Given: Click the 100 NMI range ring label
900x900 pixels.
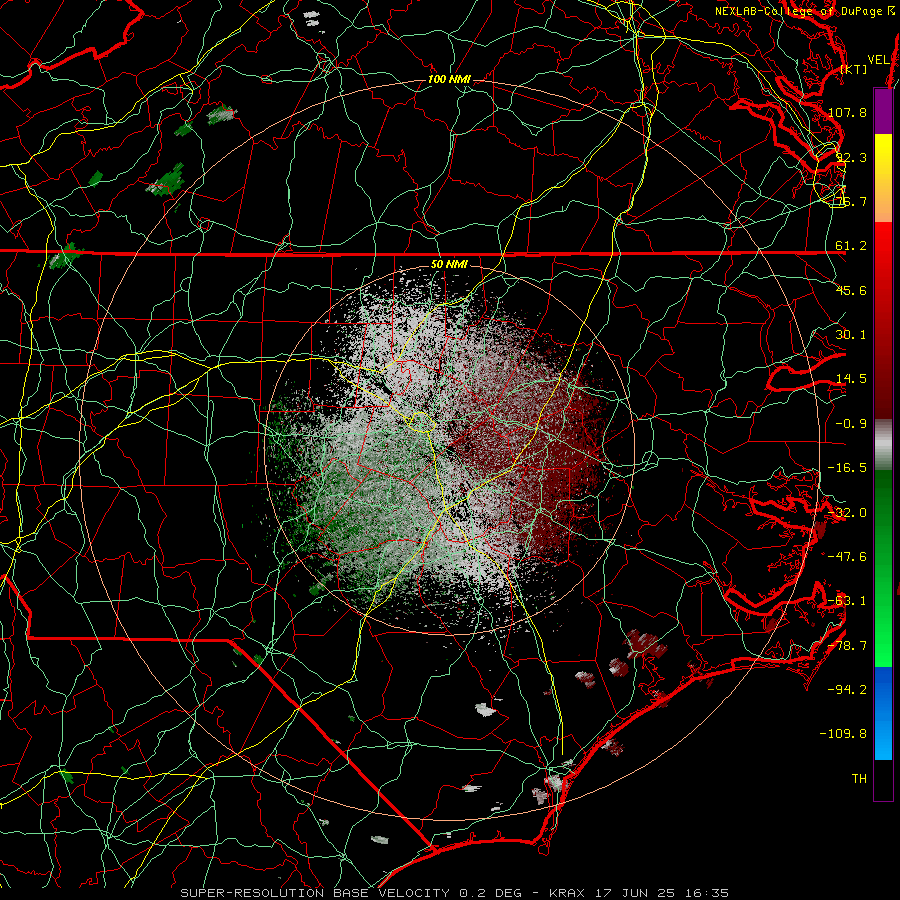Looking at the screenshot, I should point(449,79).
